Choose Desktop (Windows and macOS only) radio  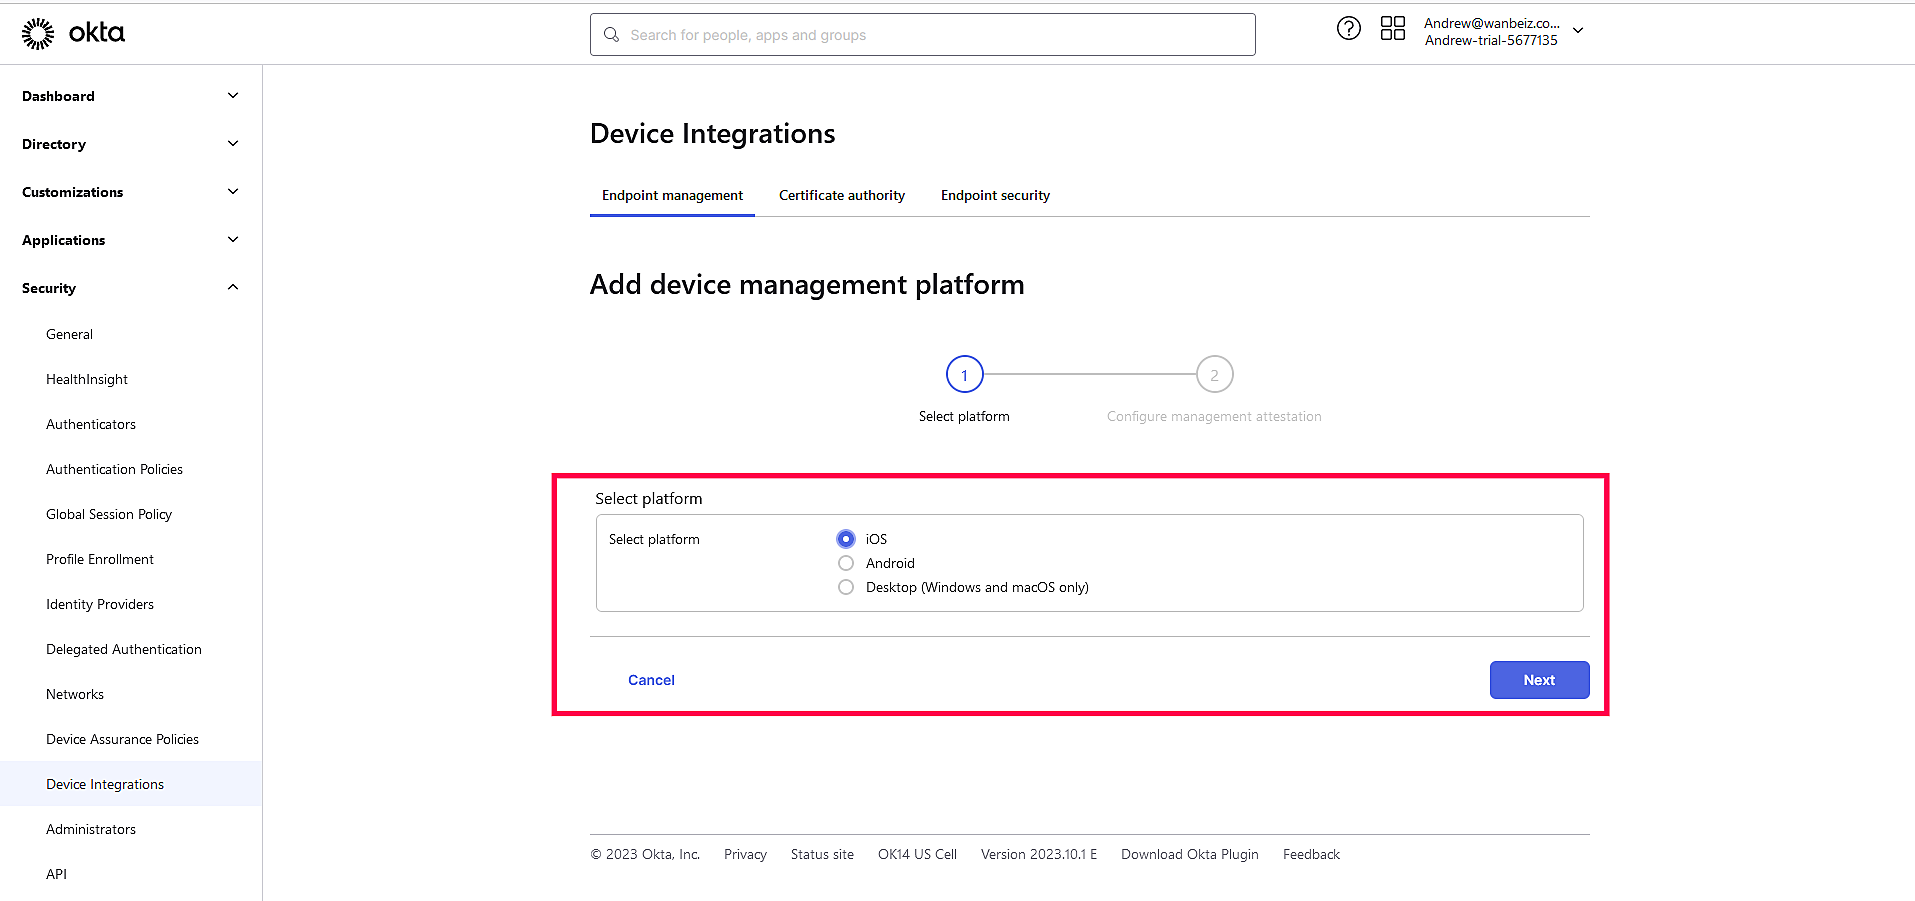coord(846,587)
